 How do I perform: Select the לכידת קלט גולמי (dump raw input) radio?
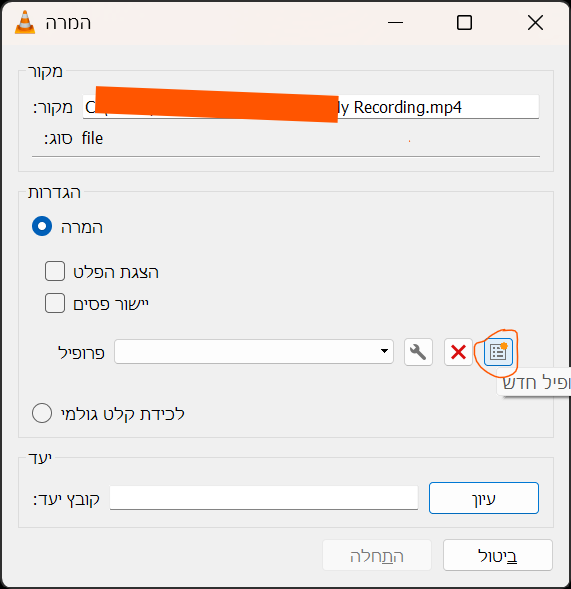pos(42,413)
